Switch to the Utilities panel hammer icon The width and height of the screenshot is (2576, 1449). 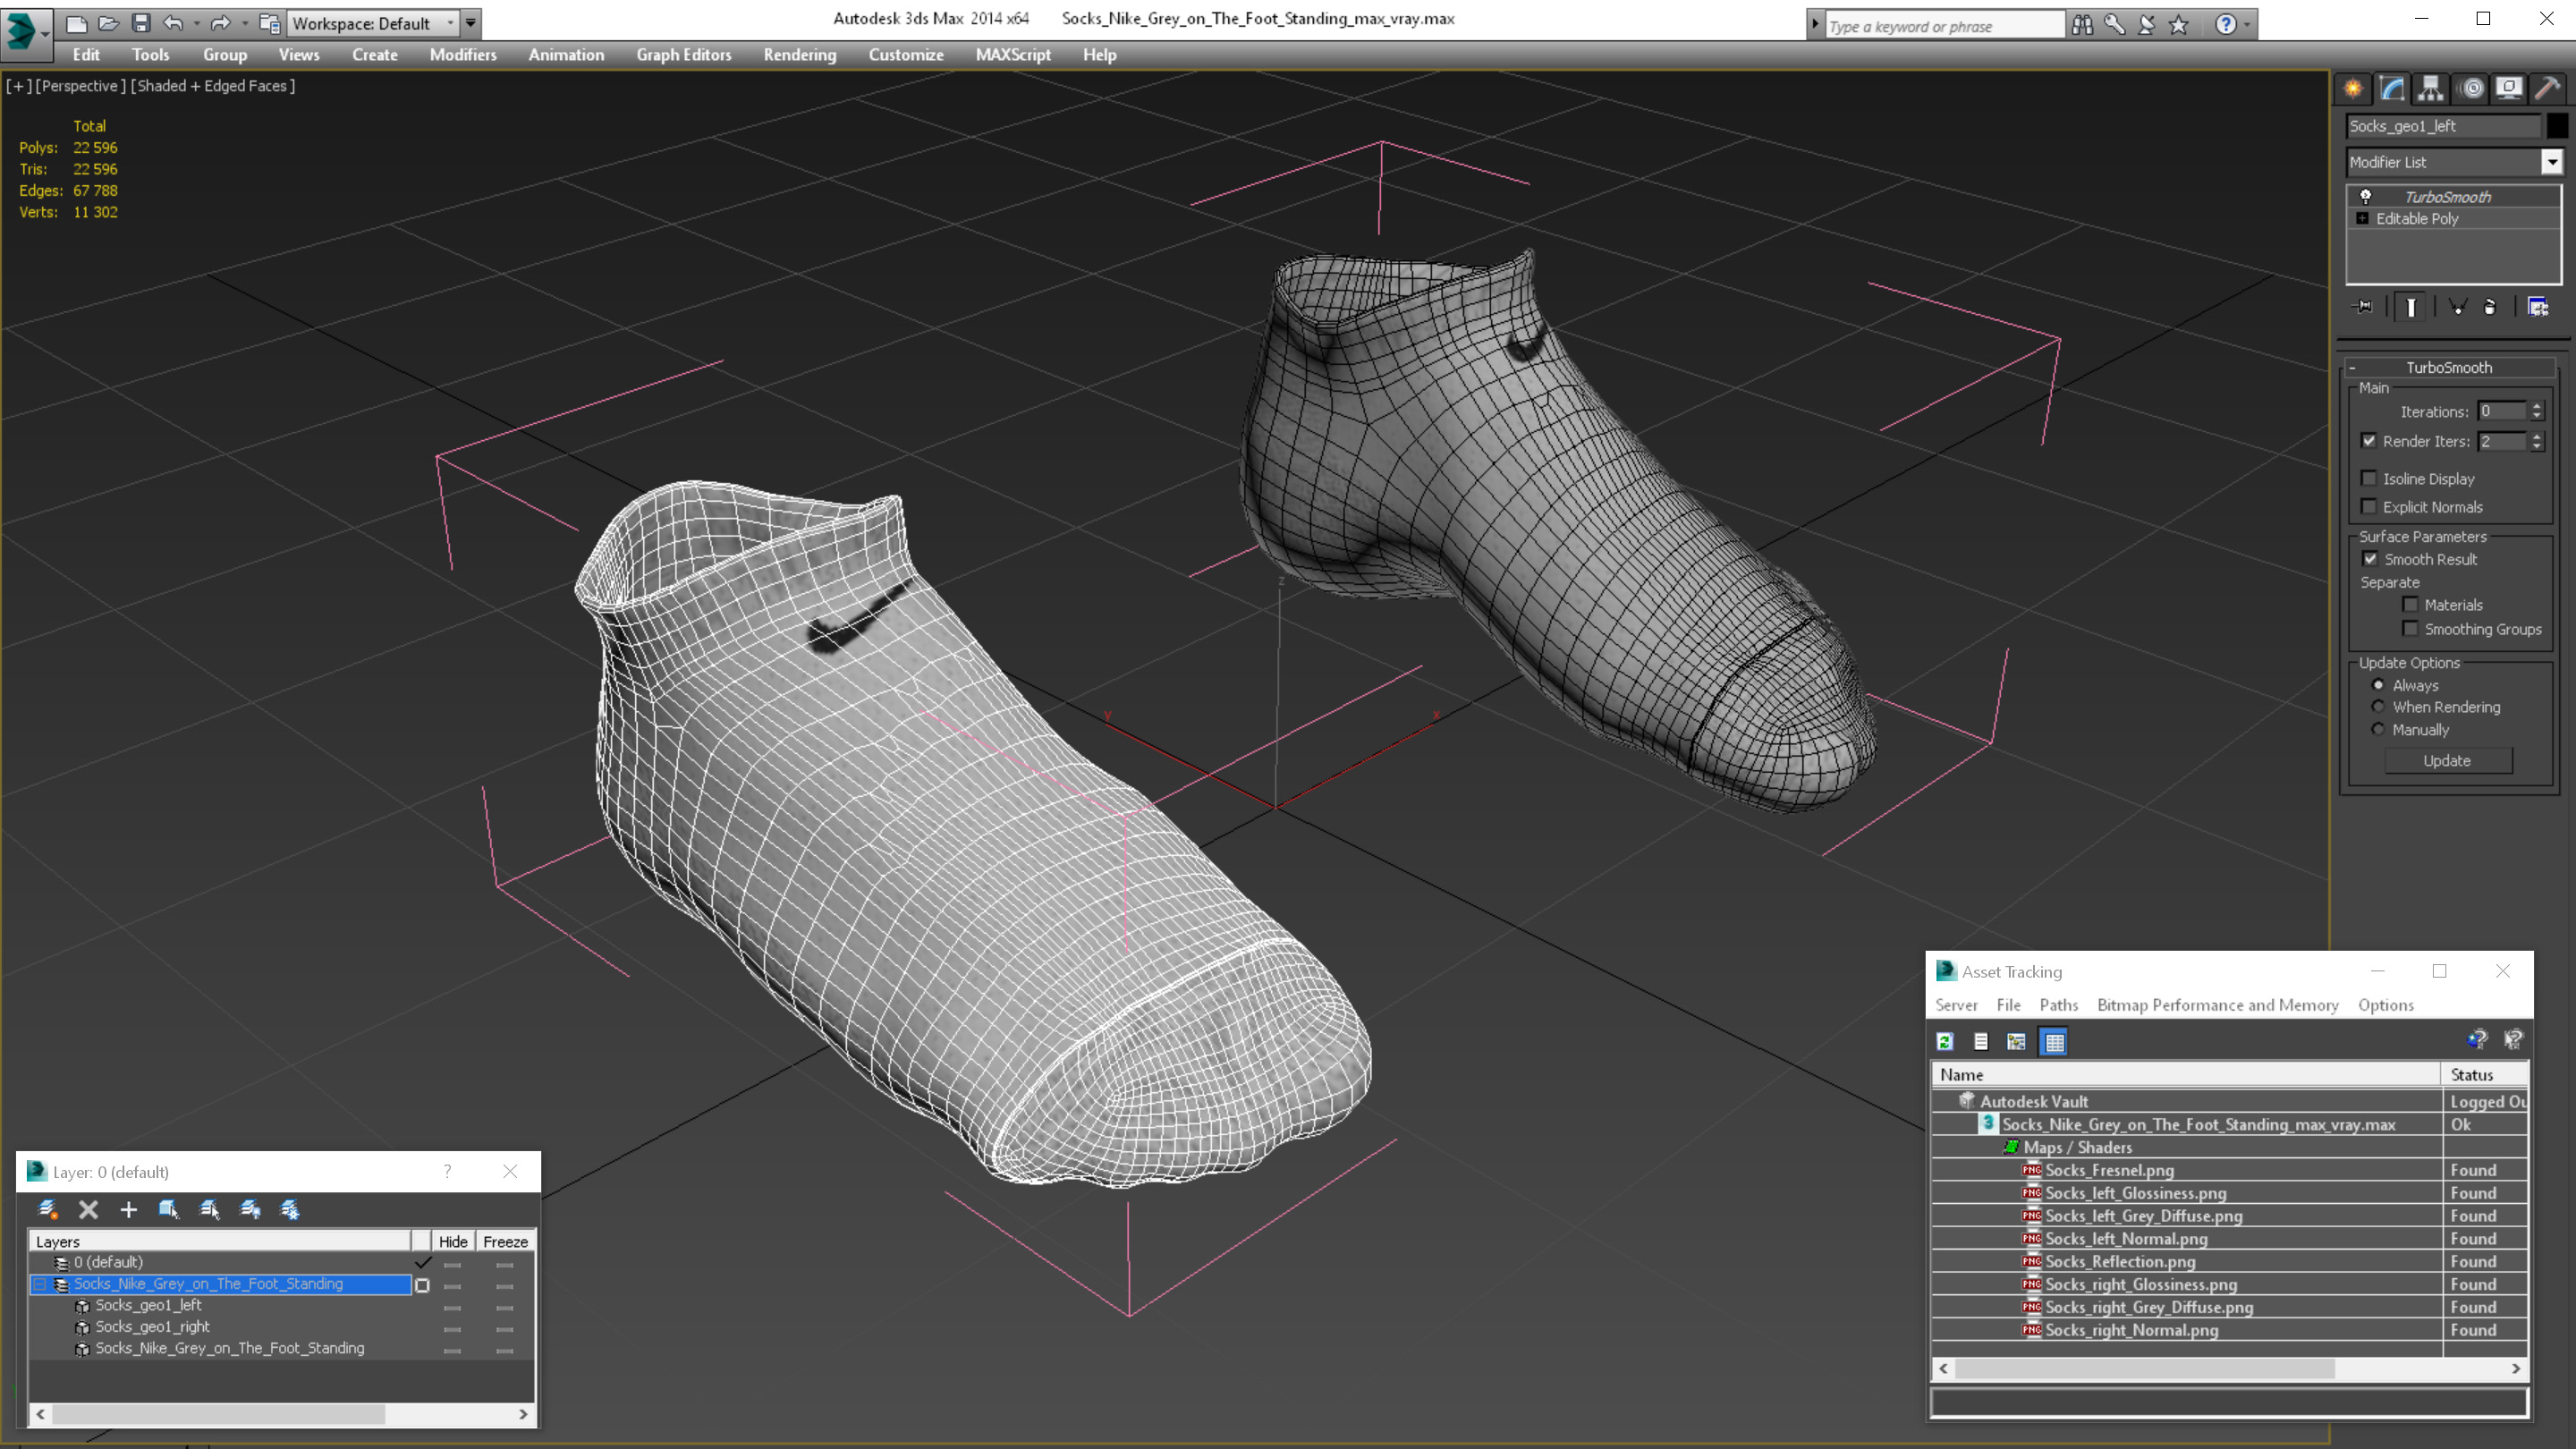tap(2547, 89)
